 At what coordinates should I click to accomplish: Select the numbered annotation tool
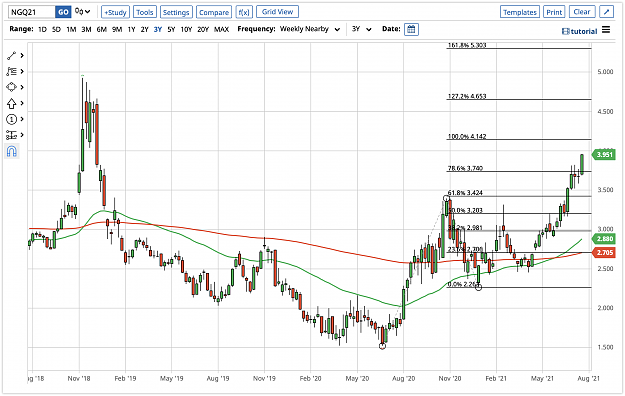[11, 119]
